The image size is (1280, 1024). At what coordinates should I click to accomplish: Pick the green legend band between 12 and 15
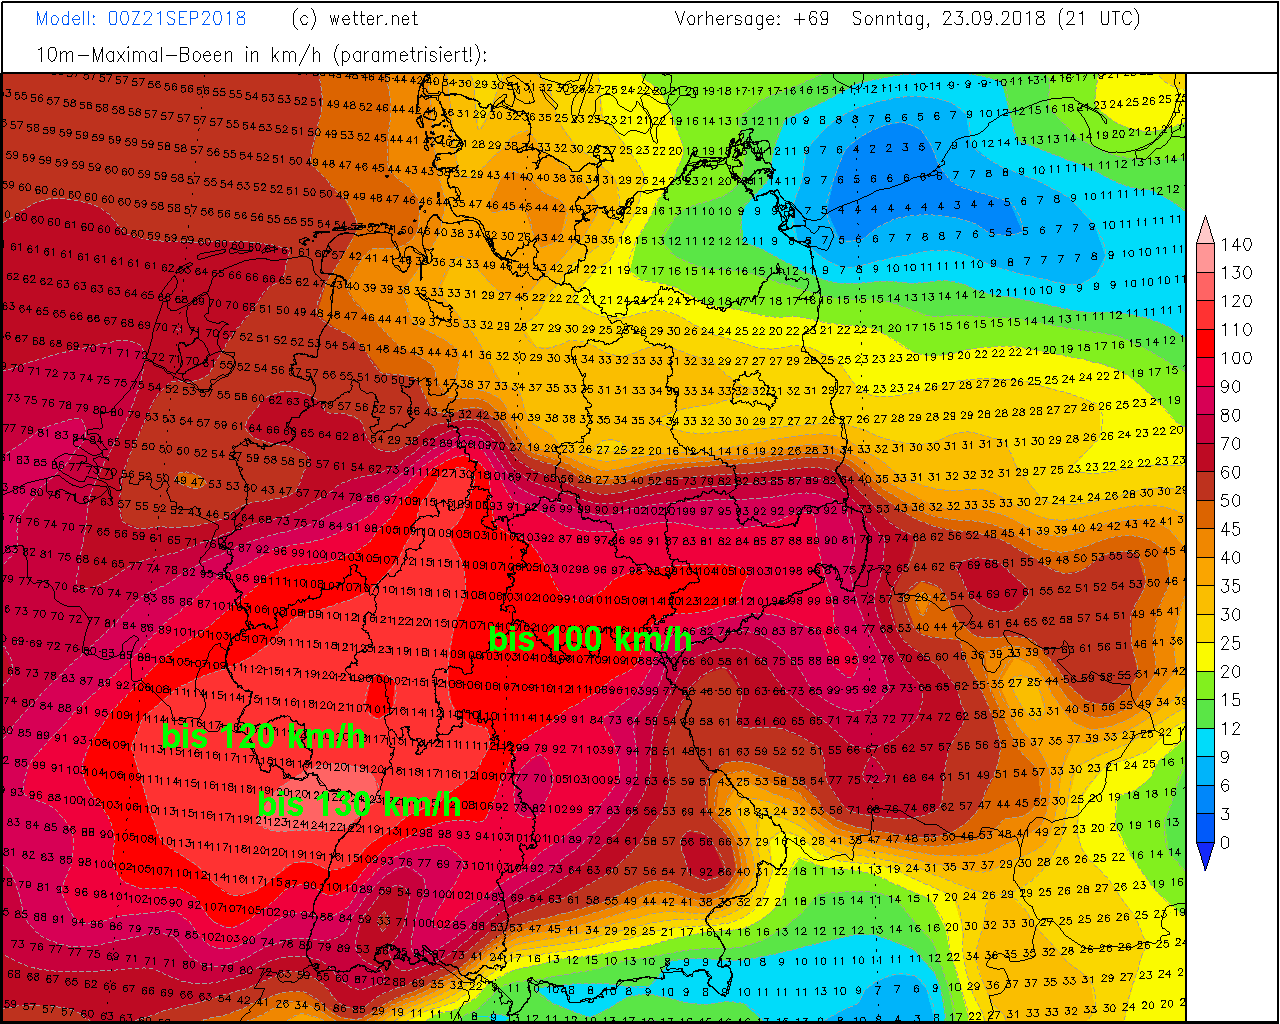tap(1205, 714)
